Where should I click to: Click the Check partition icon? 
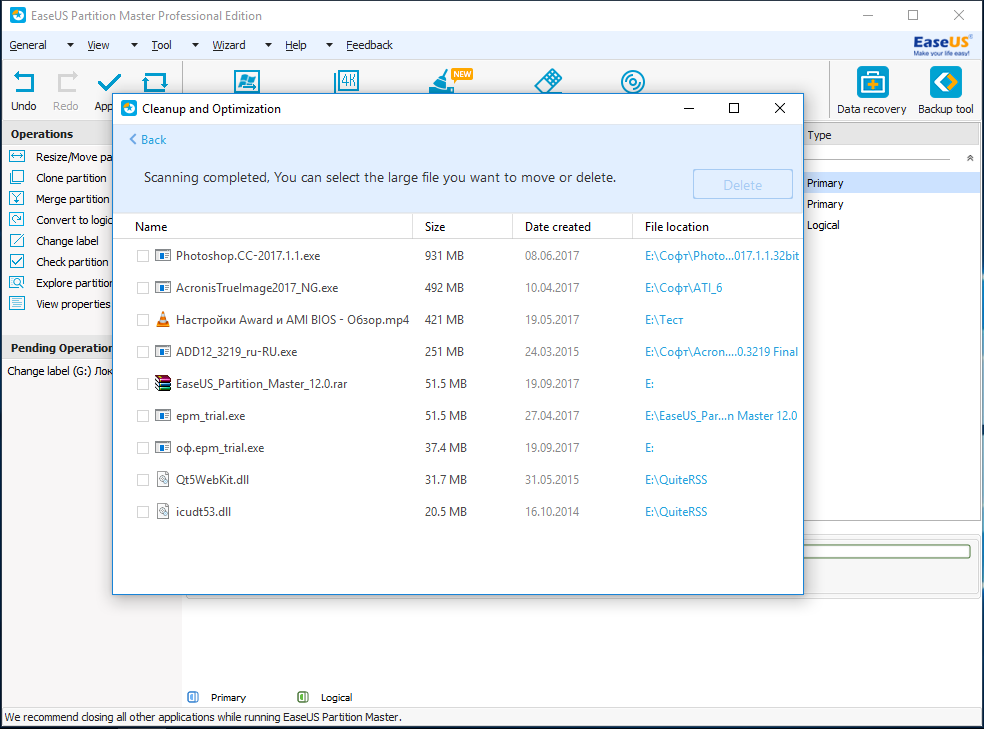point(17,262)
